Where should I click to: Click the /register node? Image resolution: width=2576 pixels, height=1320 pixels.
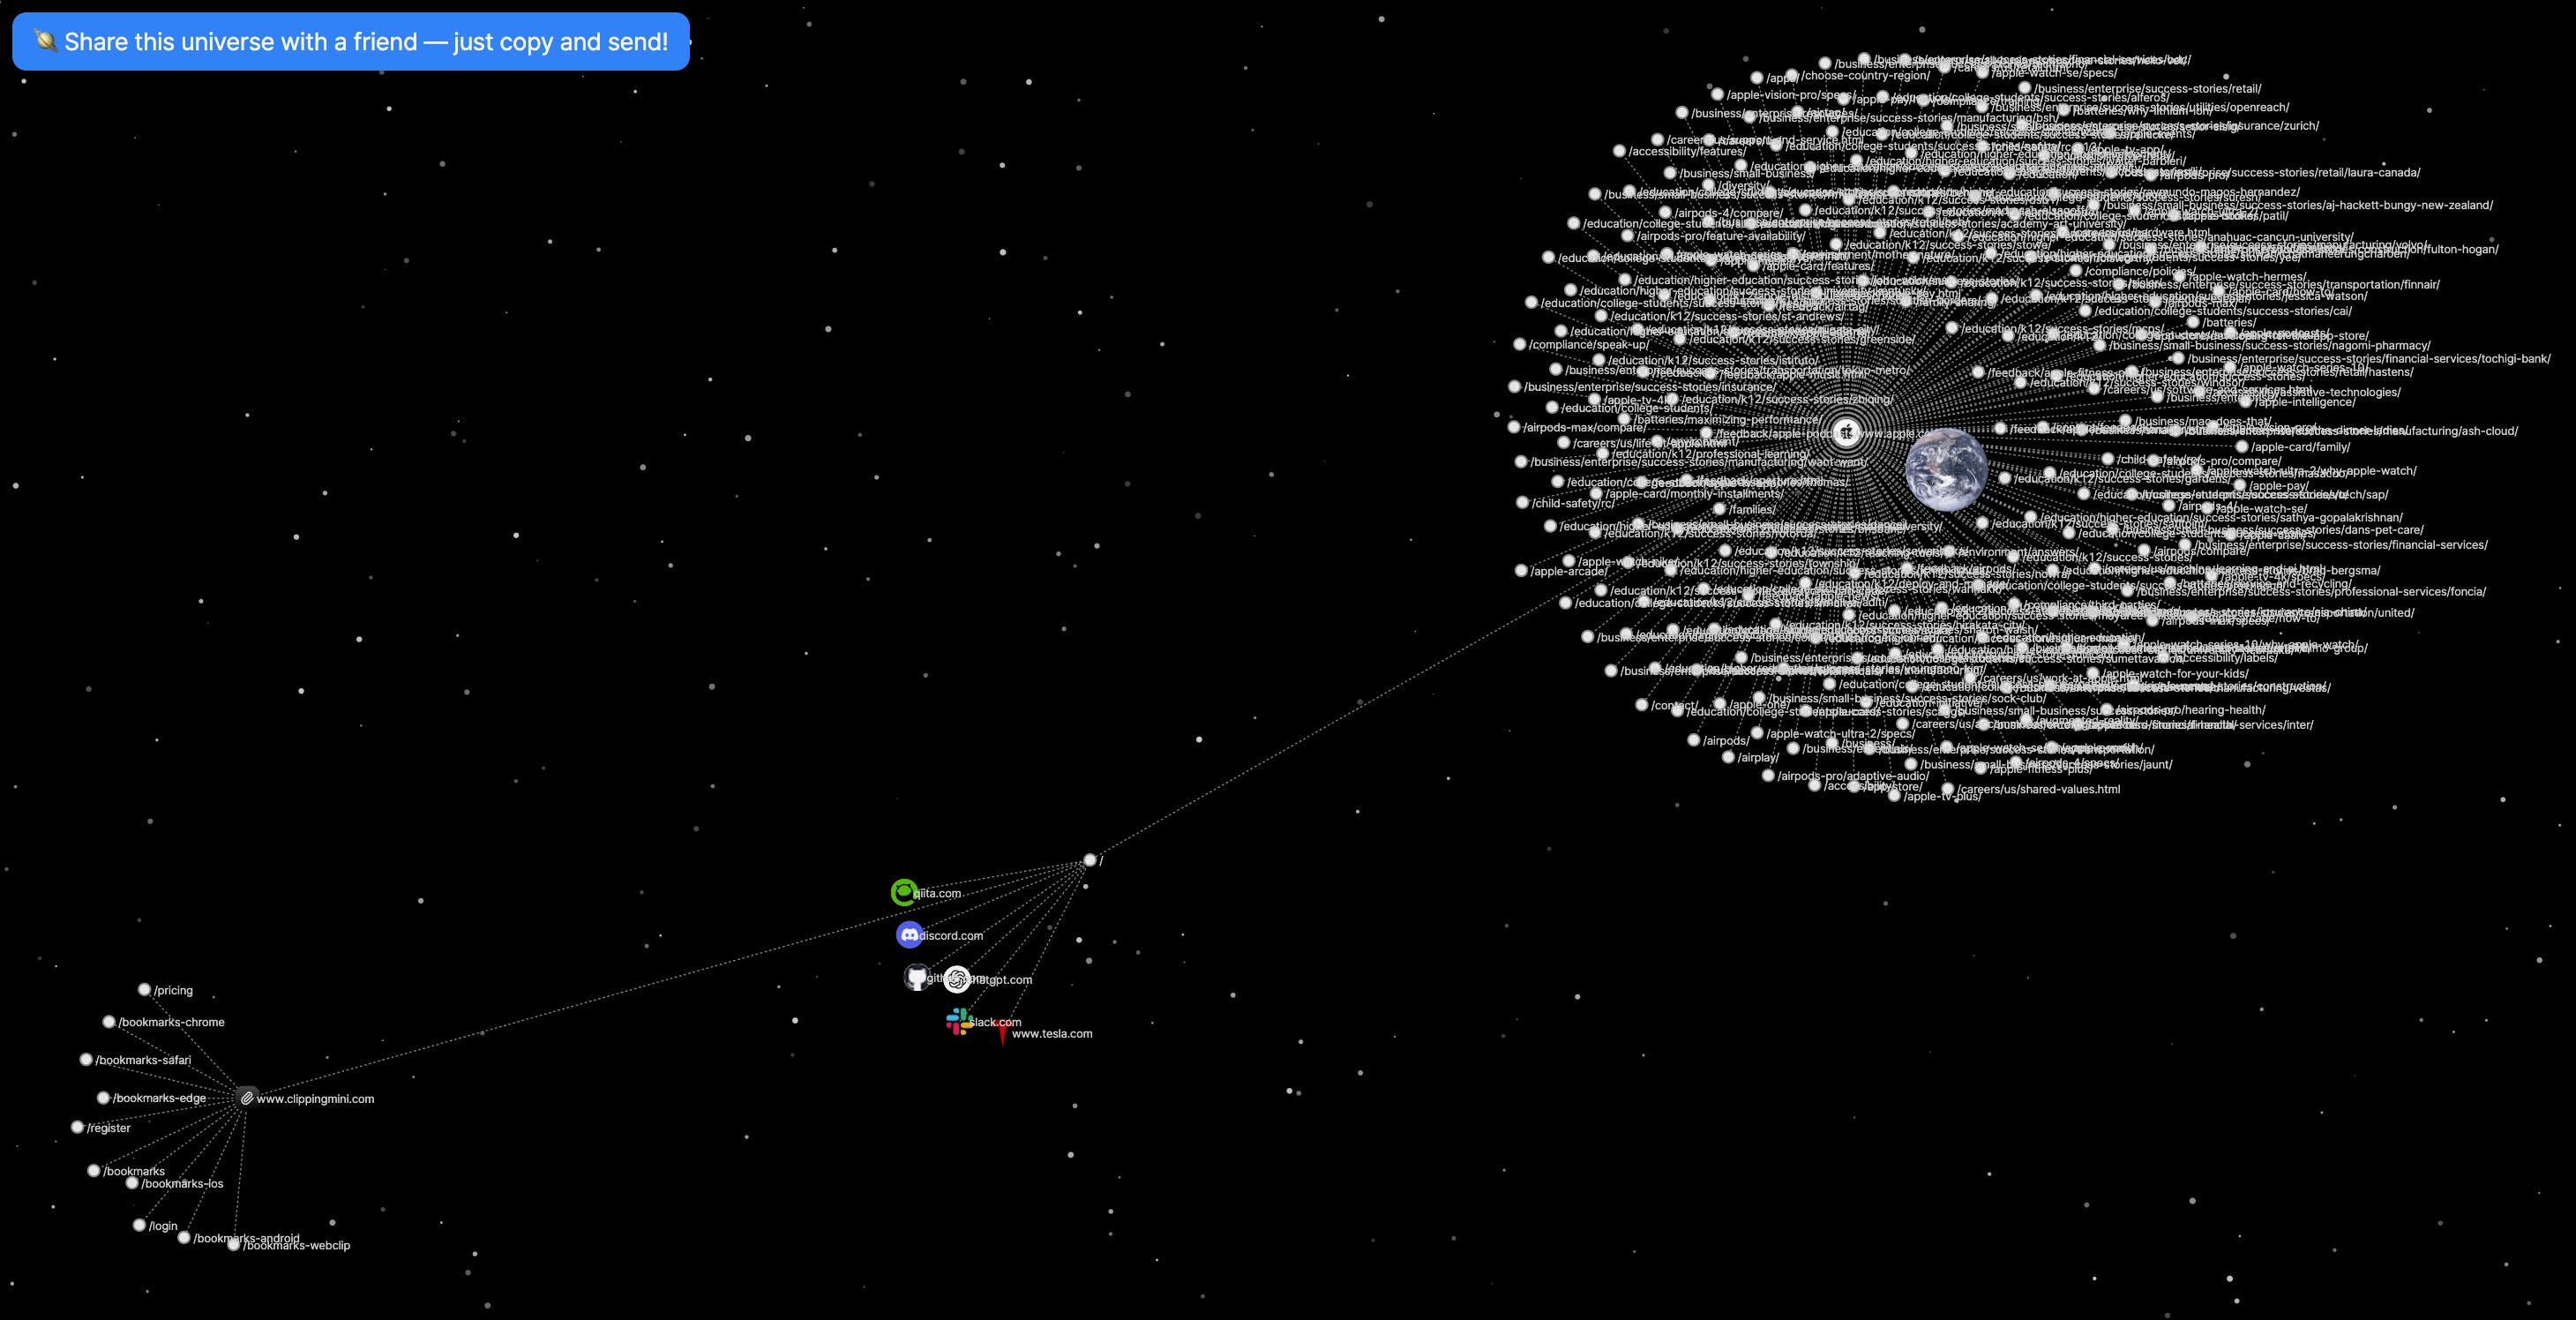(x=78, y=1128)
